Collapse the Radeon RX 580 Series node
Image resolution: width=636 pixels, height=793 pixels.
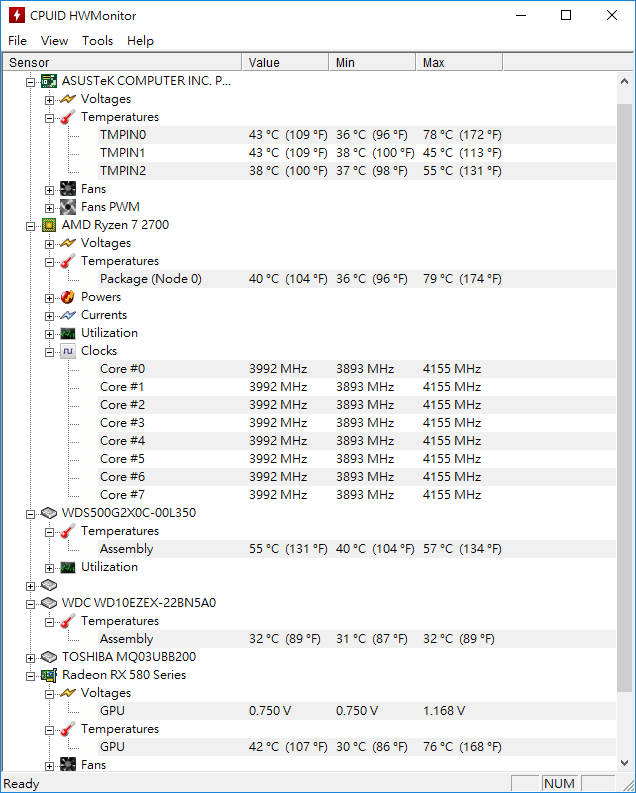click(30, 676)
